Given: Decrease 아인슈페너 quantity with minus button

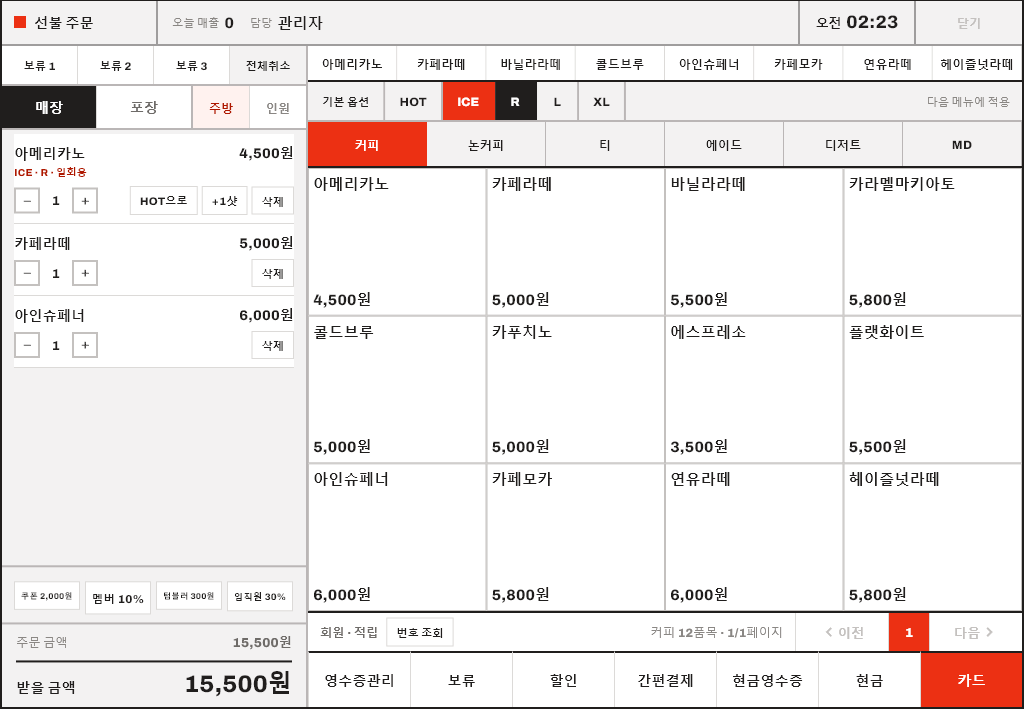Looking at the screenshot, I should click(x=27, y=345).
